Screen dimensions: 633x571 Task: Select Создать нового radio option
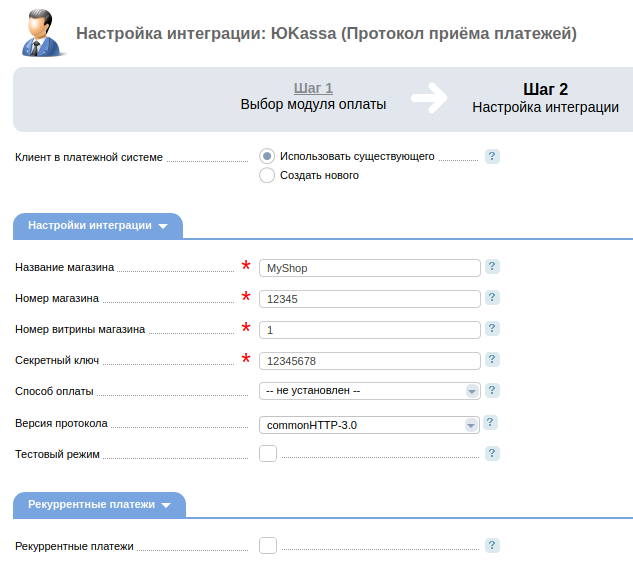[267, 175]
